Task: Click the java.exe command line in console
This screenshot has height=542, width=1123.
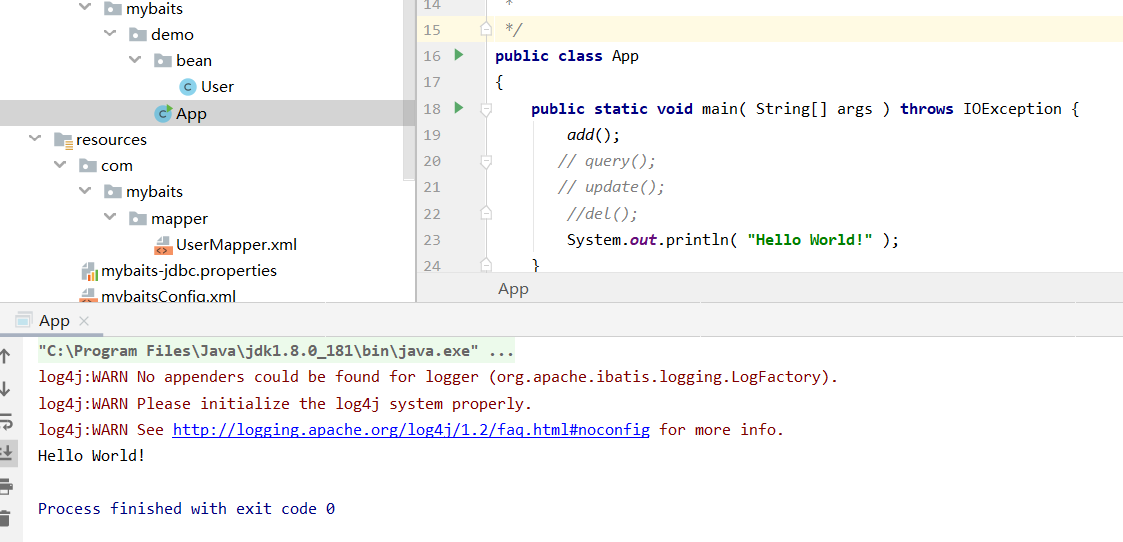Action: point(276,352)
